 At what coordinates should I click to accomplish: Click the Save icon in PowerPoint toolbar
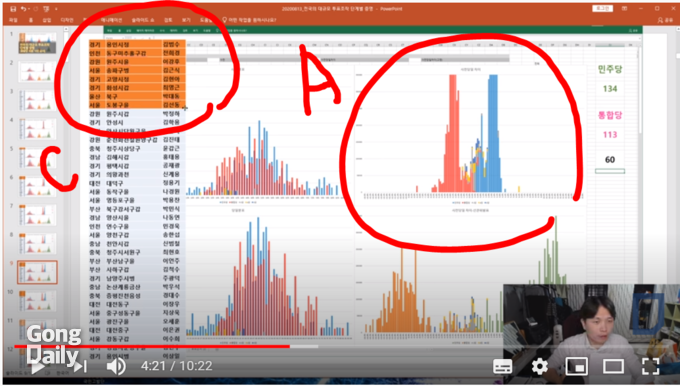point(13,9)
